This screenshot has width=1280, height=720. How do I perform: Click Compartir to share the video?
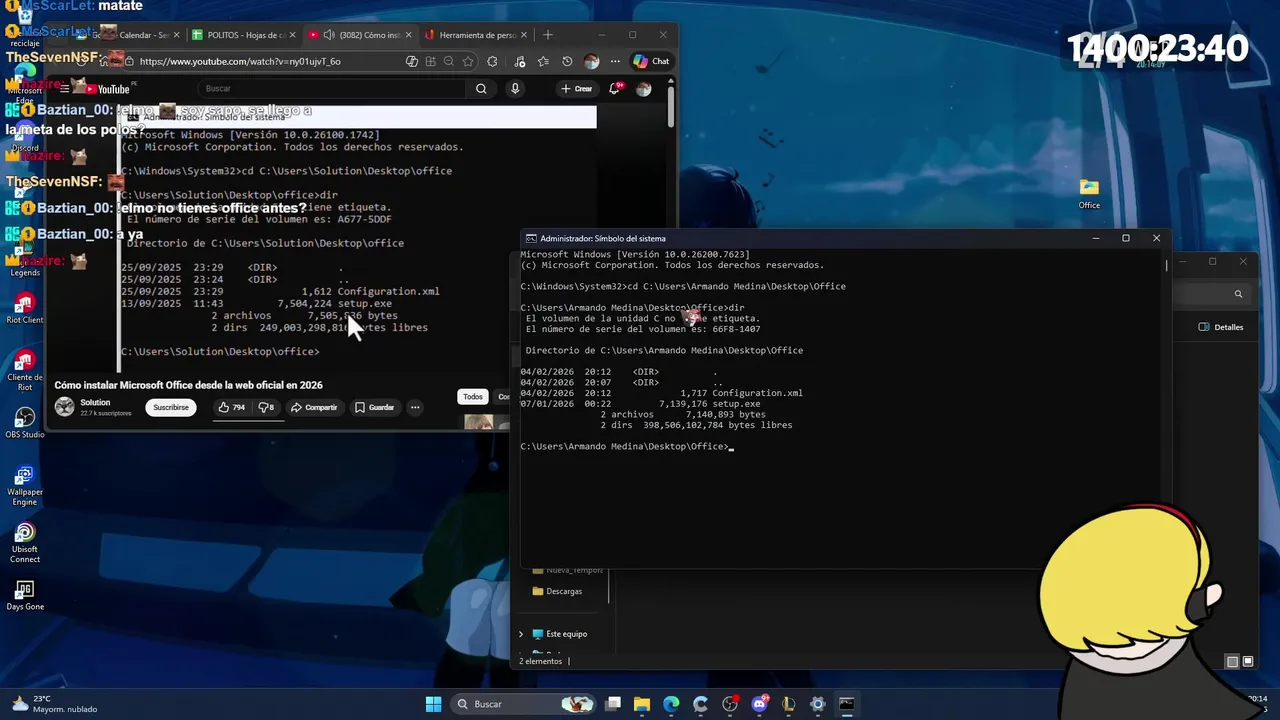[314, 407]
